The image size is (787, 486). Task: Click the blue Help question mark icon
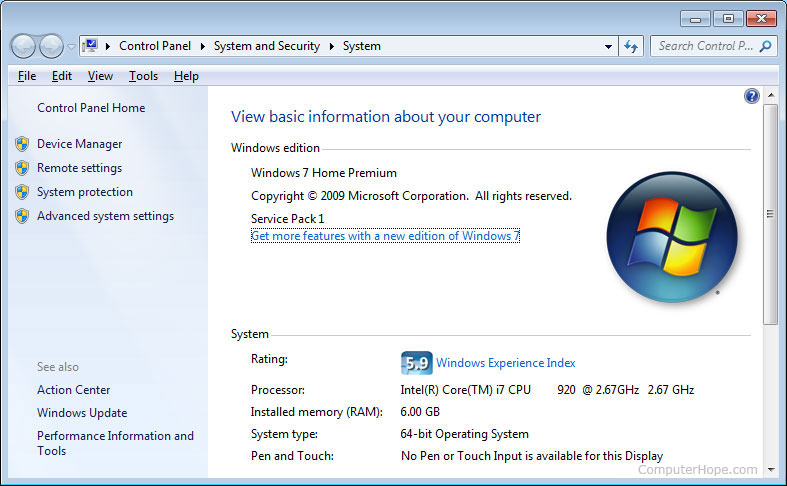coord(751,95)
